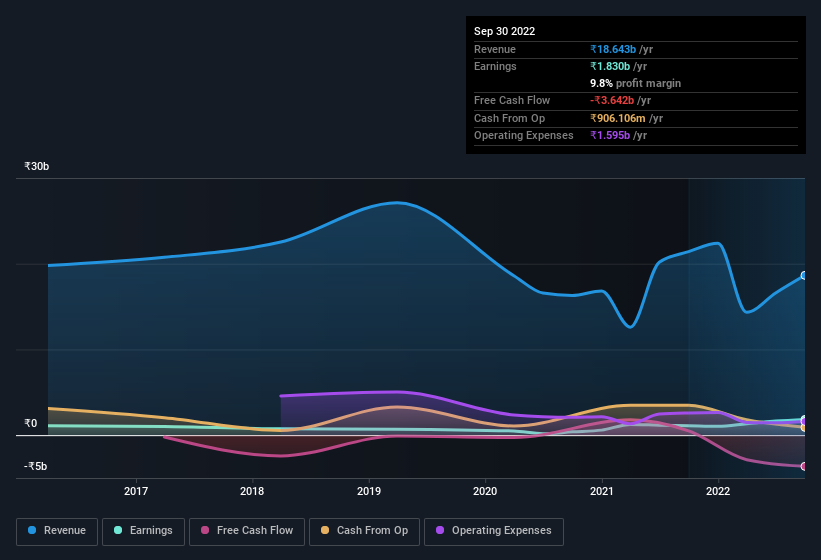
Task: Click the -₹3.642b Free Cash Flow value
Action: tap(612, 100)
